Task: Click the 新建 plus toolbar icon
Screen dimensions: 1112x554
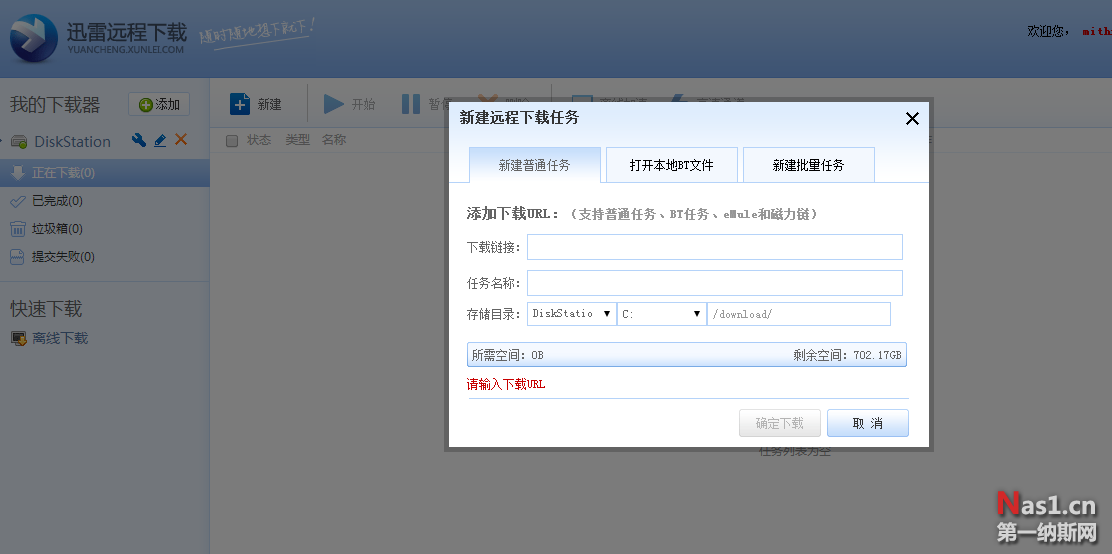Action: point(240,104)
